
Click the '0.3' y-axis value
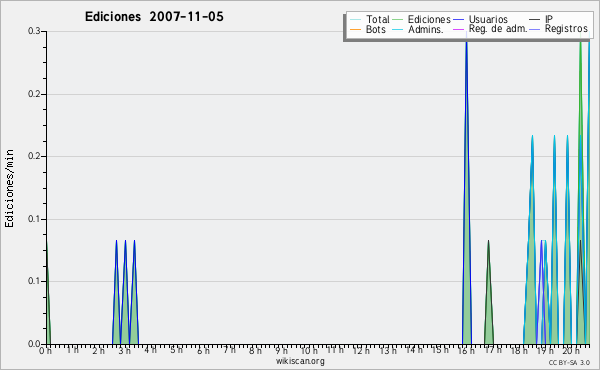34,31
